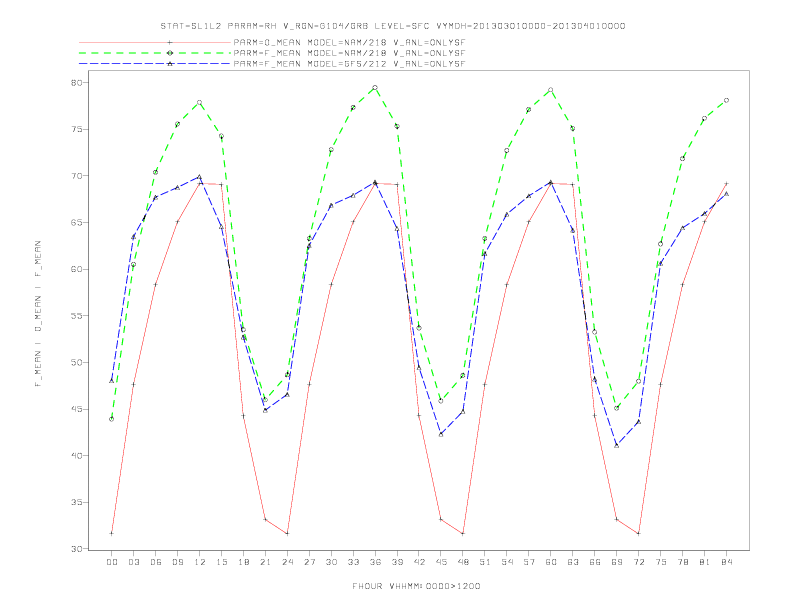Click the blue triangle marker at hour 00
The image size is (792, 612).
coord(112,380)
